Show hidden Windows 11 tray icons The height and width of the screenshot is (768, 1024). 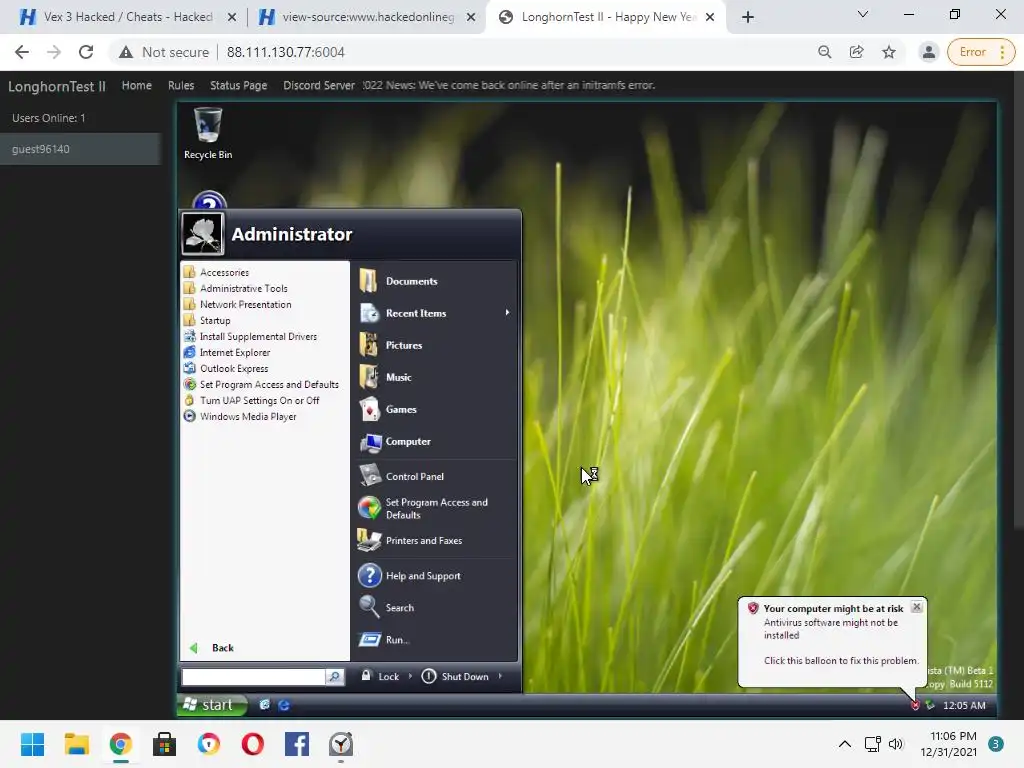(x=844, y=744)
